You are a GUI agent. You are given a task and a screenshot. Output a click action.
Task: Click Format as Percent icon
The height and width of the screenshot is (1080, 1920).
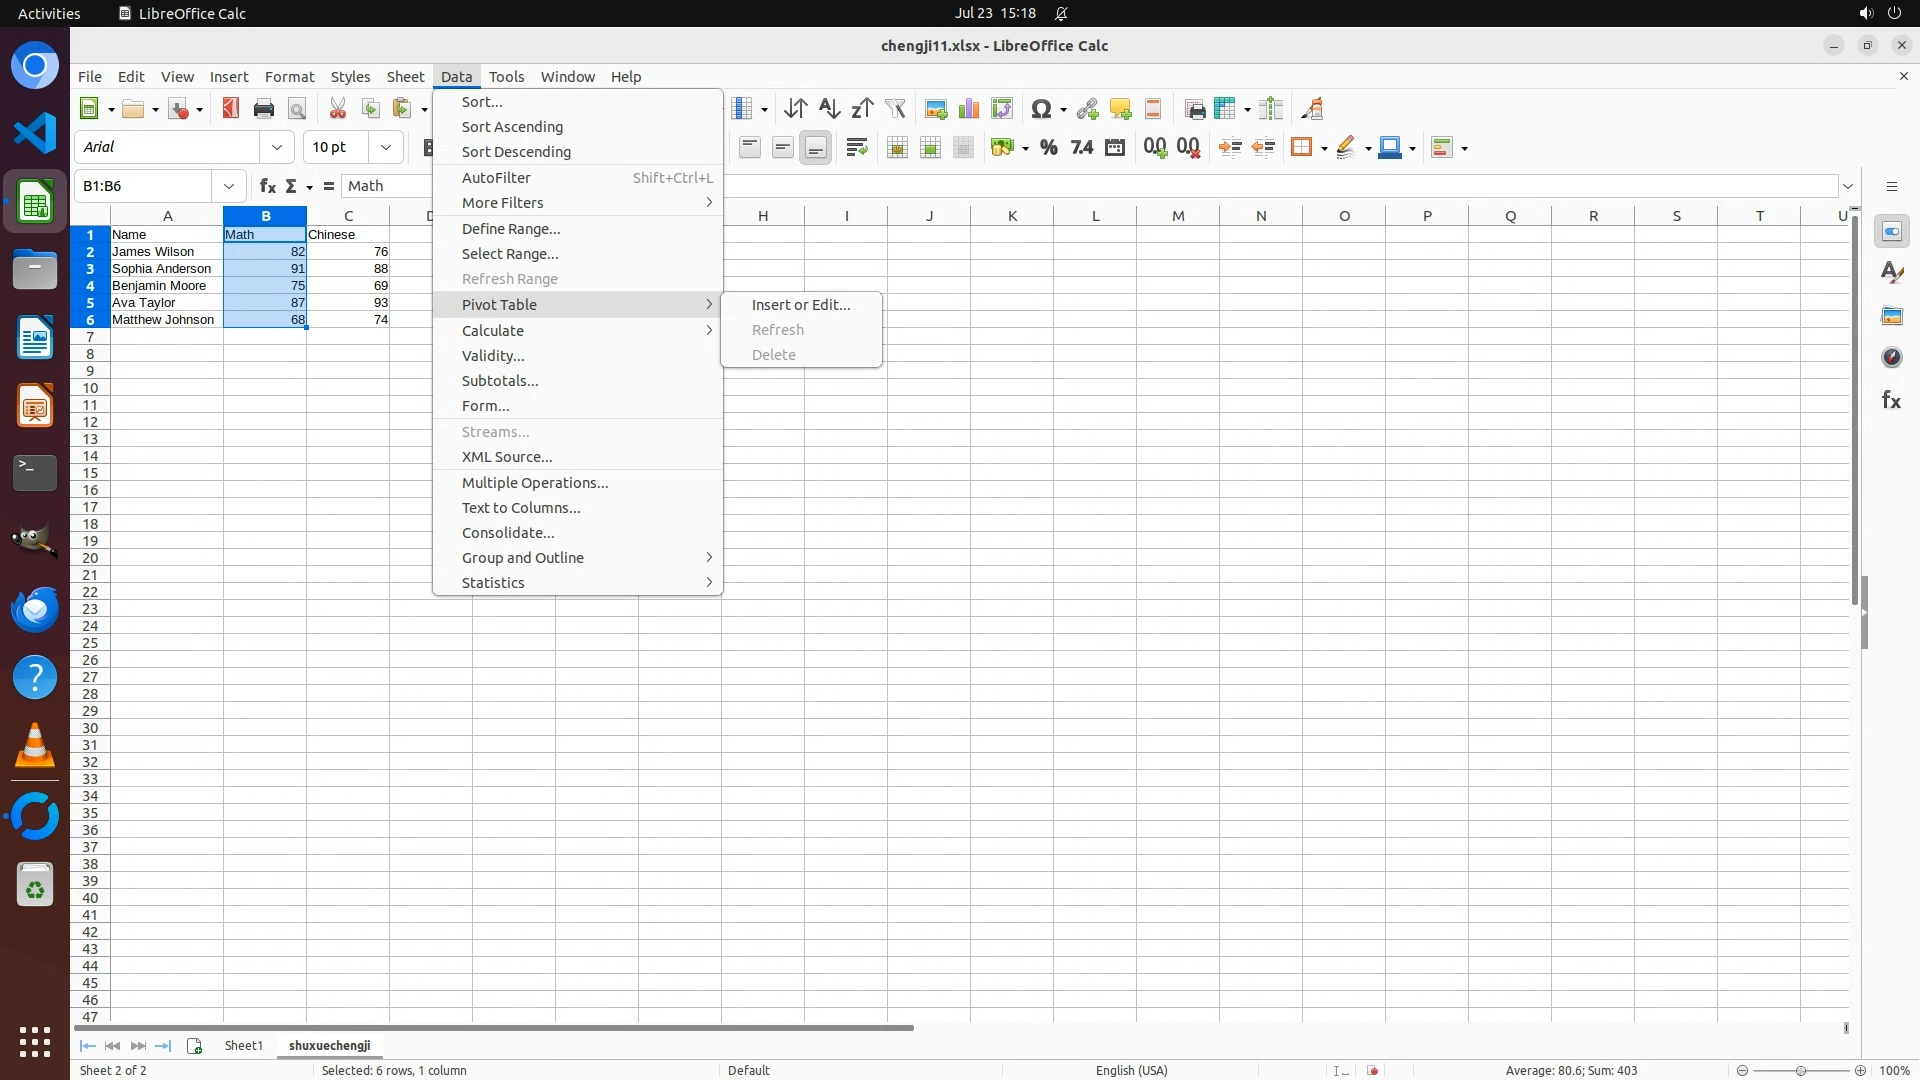click(1048, 148)
